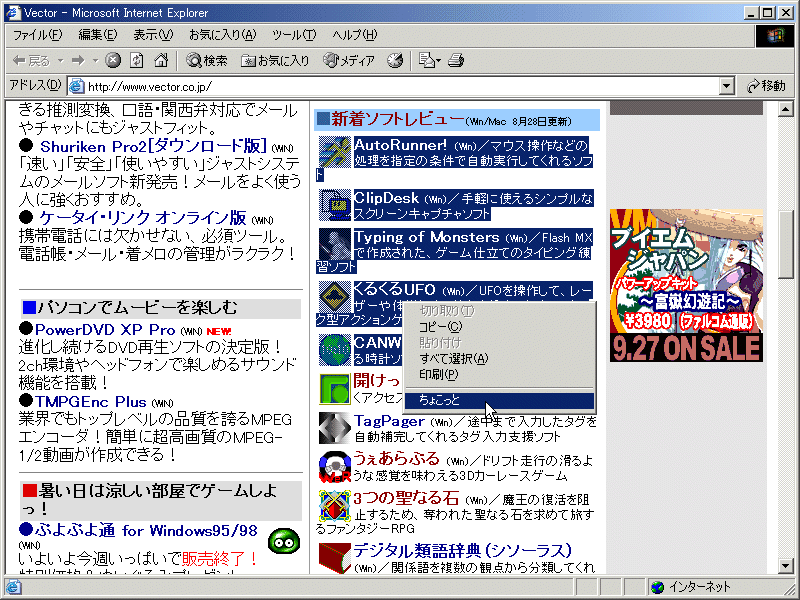The height and width of the screenshot is (600, 800).
Task: Click the AutoRunner software icon
Action: pos(335,152)
